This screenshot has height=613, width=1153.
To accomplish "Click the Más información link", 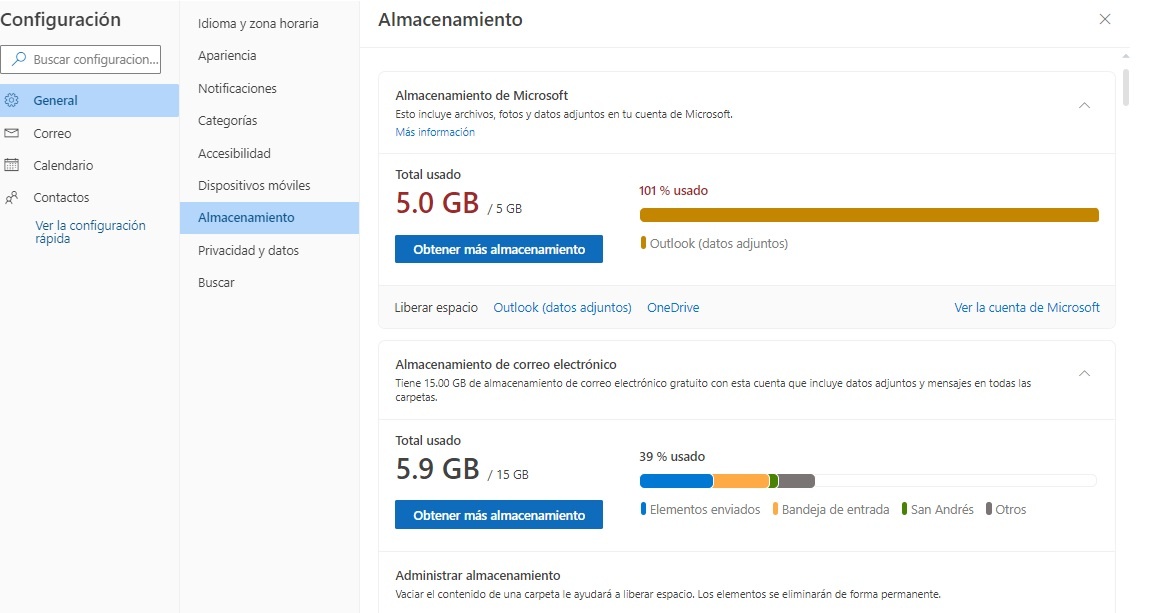I will (435, 132).
